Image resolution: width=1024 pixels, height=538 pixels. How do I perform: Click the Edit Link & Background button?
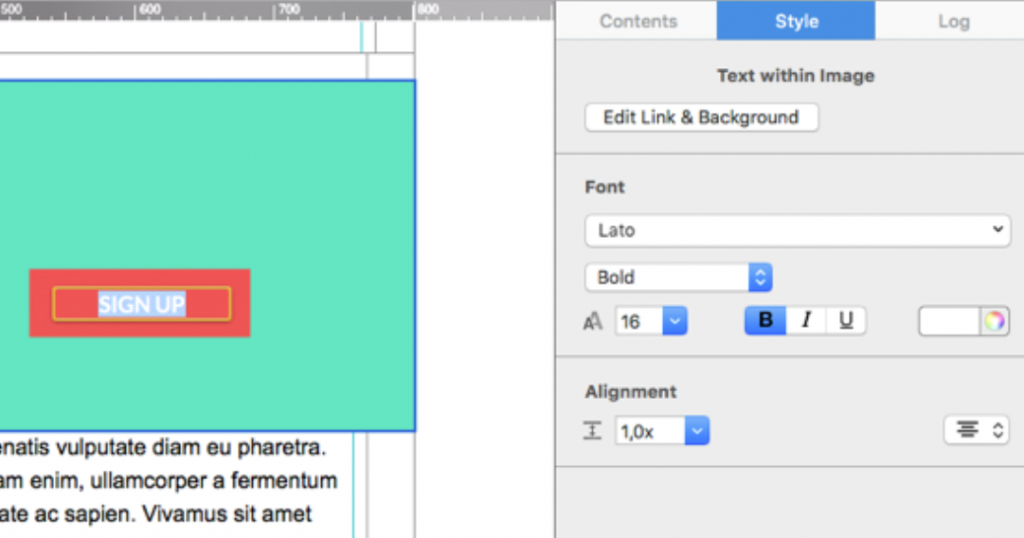(x=701, y=118)
